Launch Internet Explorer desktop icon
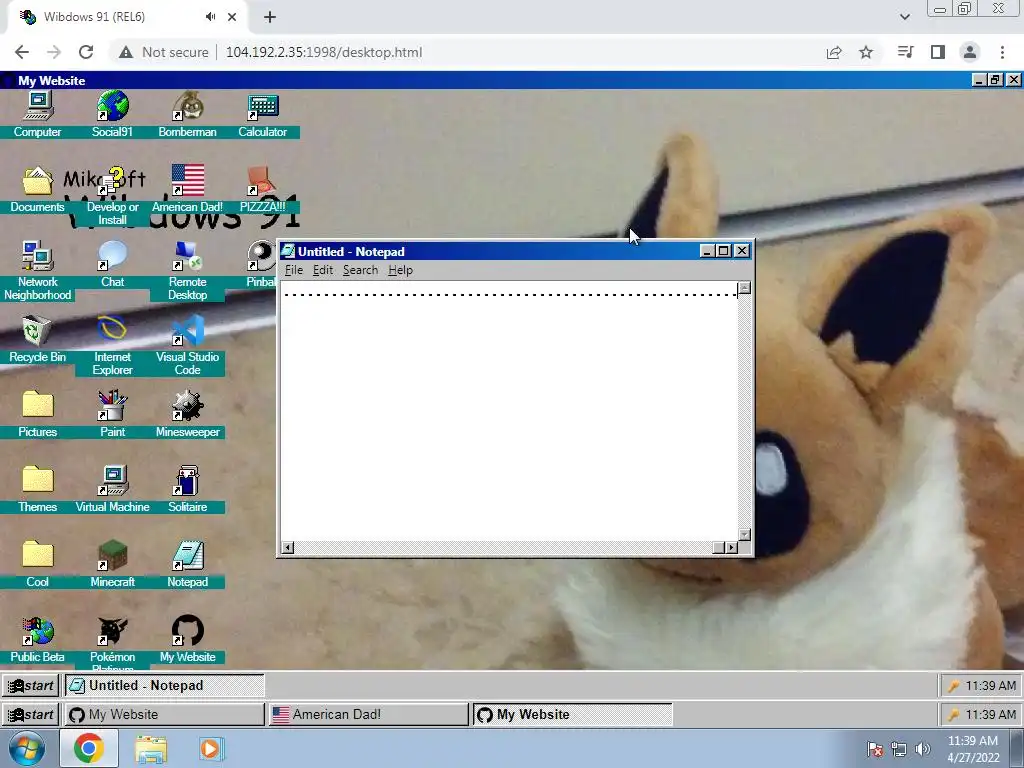Screen dimensions: 1024x768 coord(112,345)
